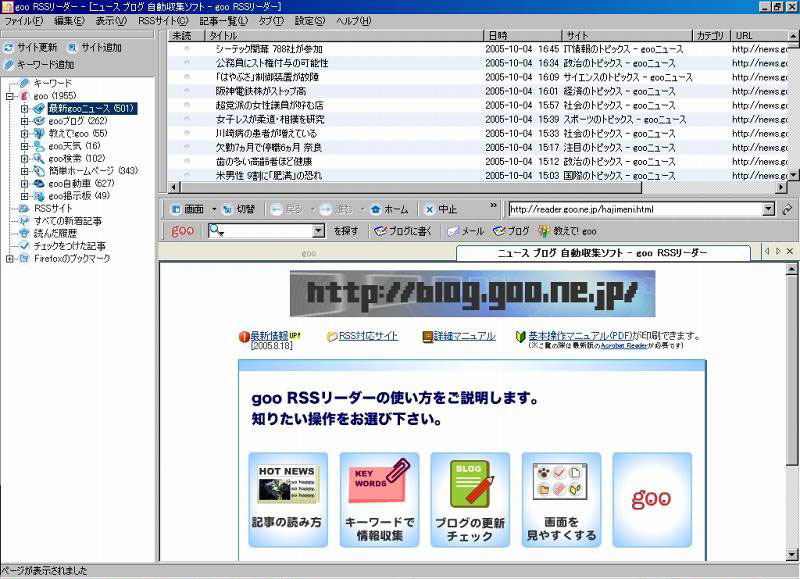Open the 最新情報 link
The width and height of the screenshot is (800, 579).
269,336
